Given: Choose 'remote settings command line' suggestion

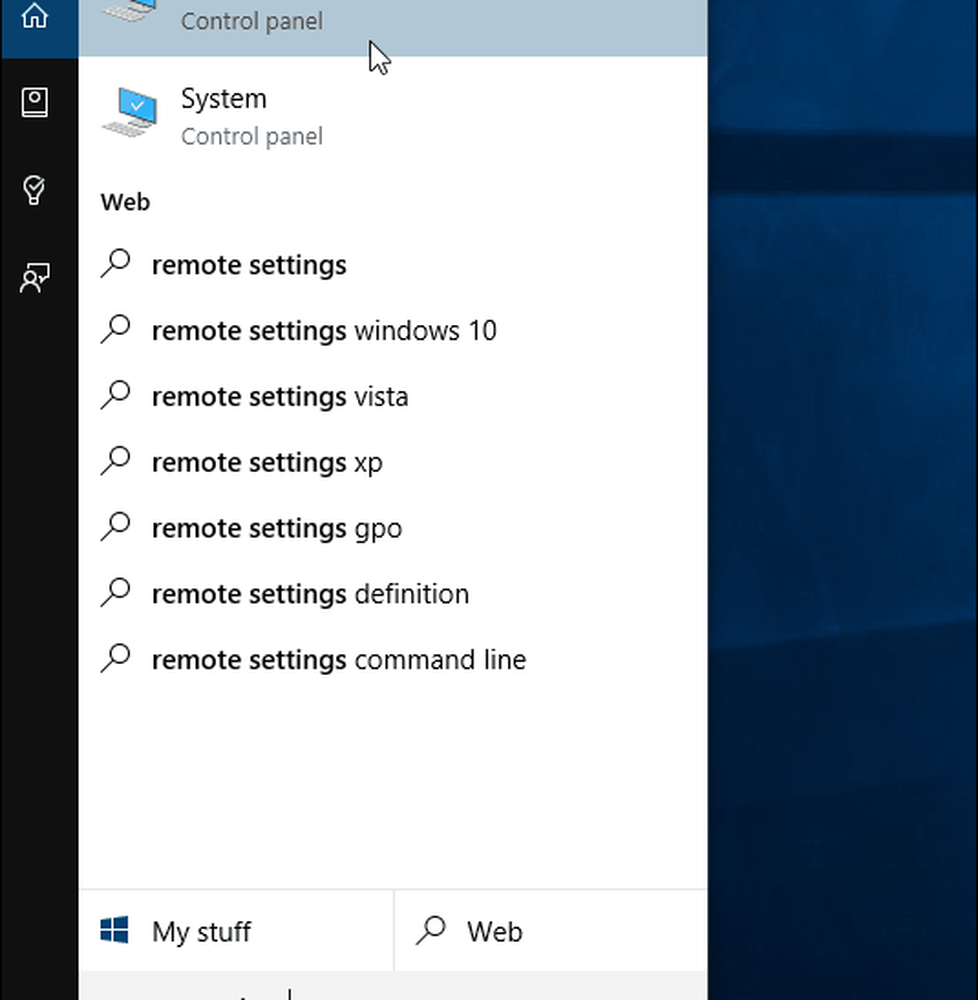Looking at the screenshot, I should [338, 660].
